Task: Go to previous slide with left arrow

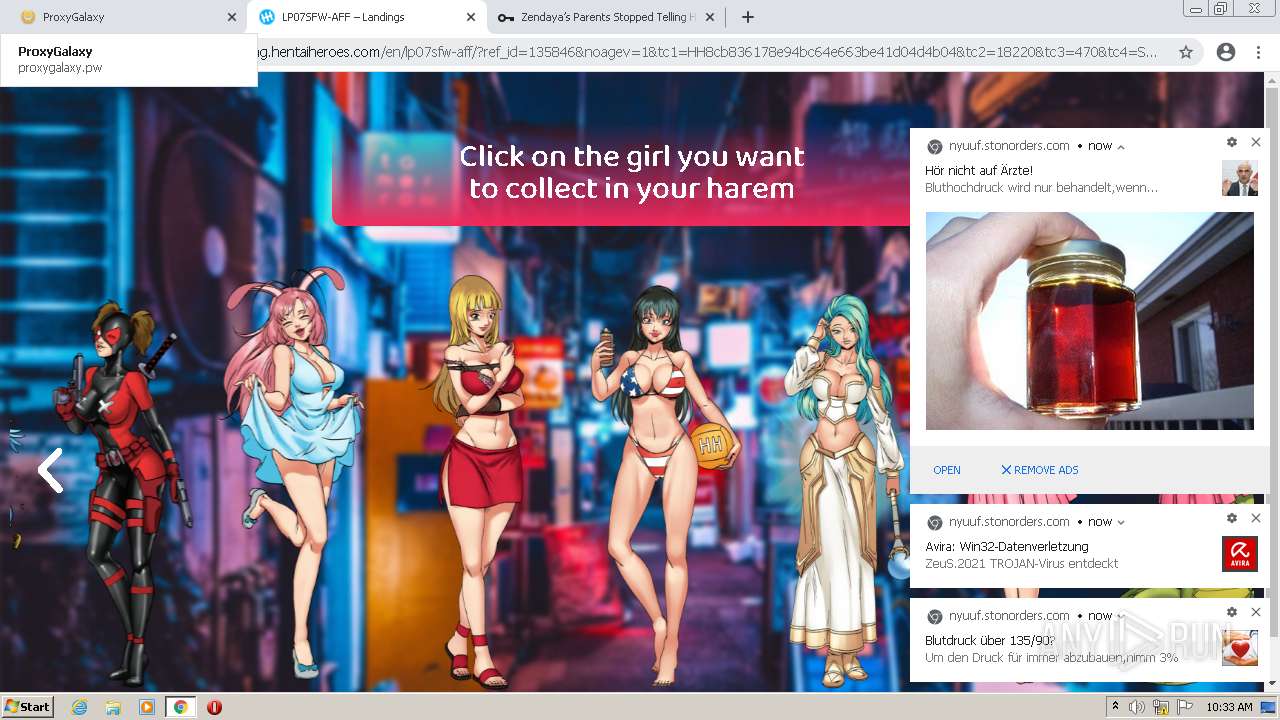Action: pos(50,470)
